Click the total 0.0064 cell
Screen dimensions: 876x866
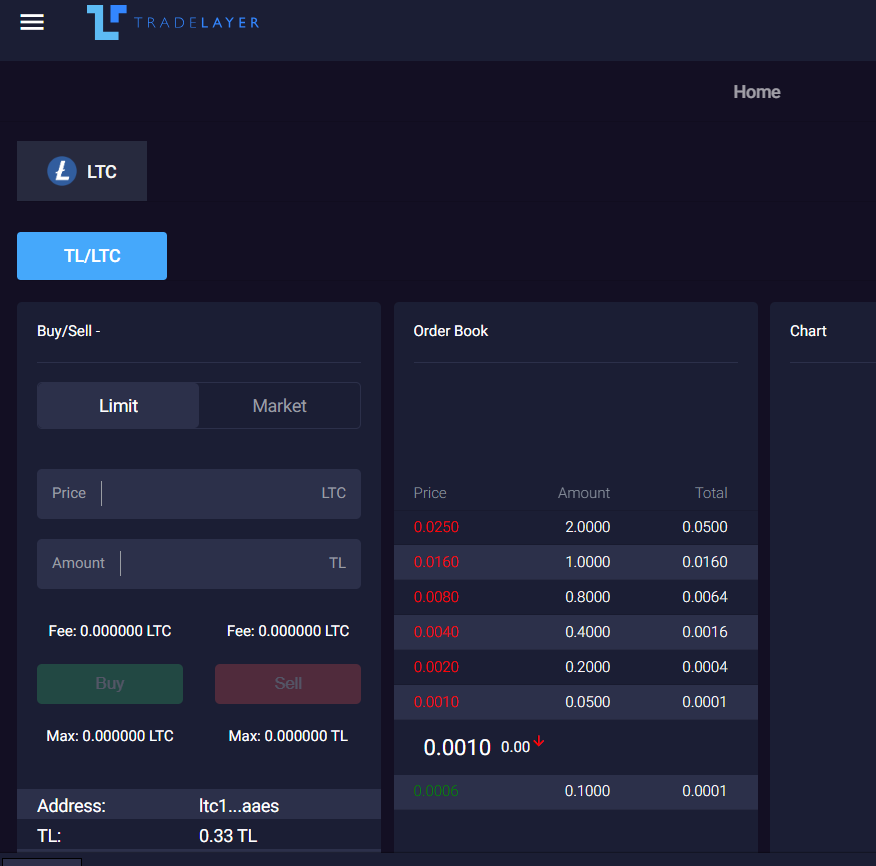[705, 597]
